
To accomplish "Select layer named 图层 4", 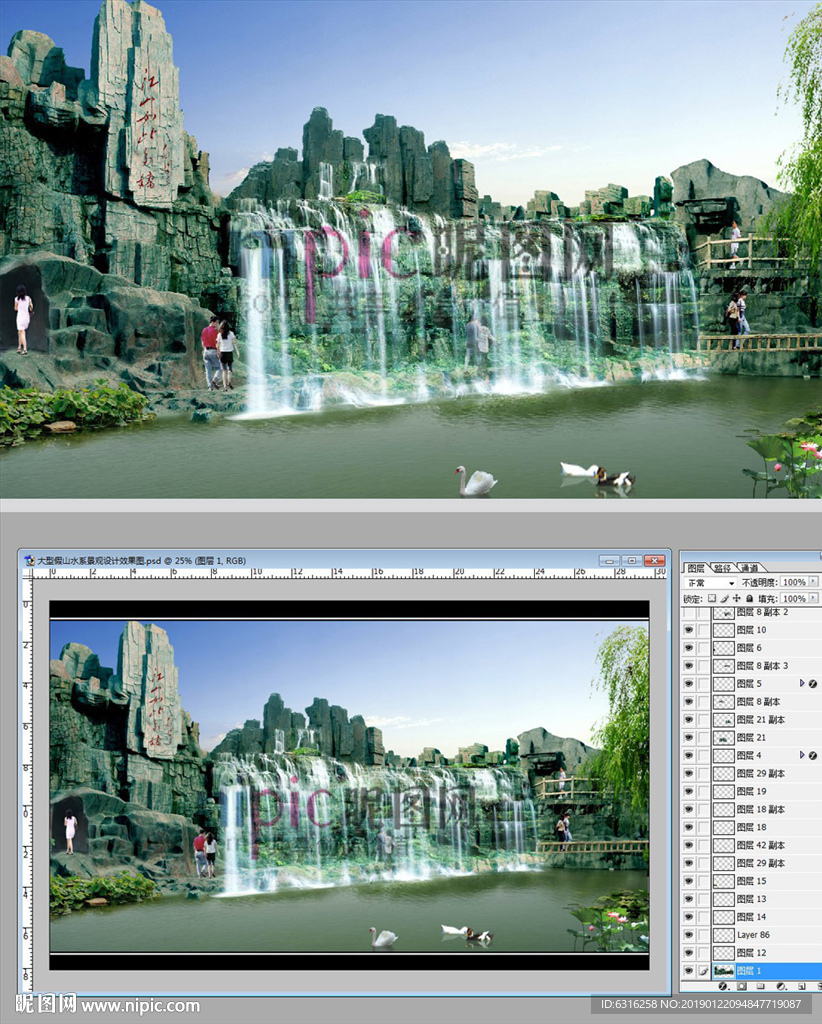I will 749,756.
